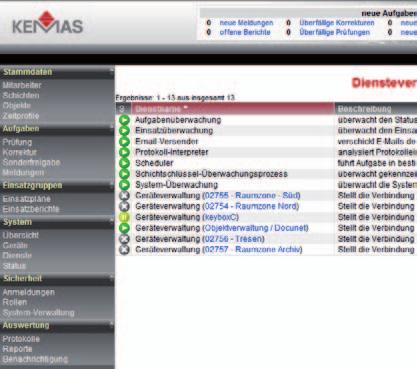Viewport: 417px width, 369px height.
Task: Open System-Verwaltung menu entry
Action: tap(38, 313)
